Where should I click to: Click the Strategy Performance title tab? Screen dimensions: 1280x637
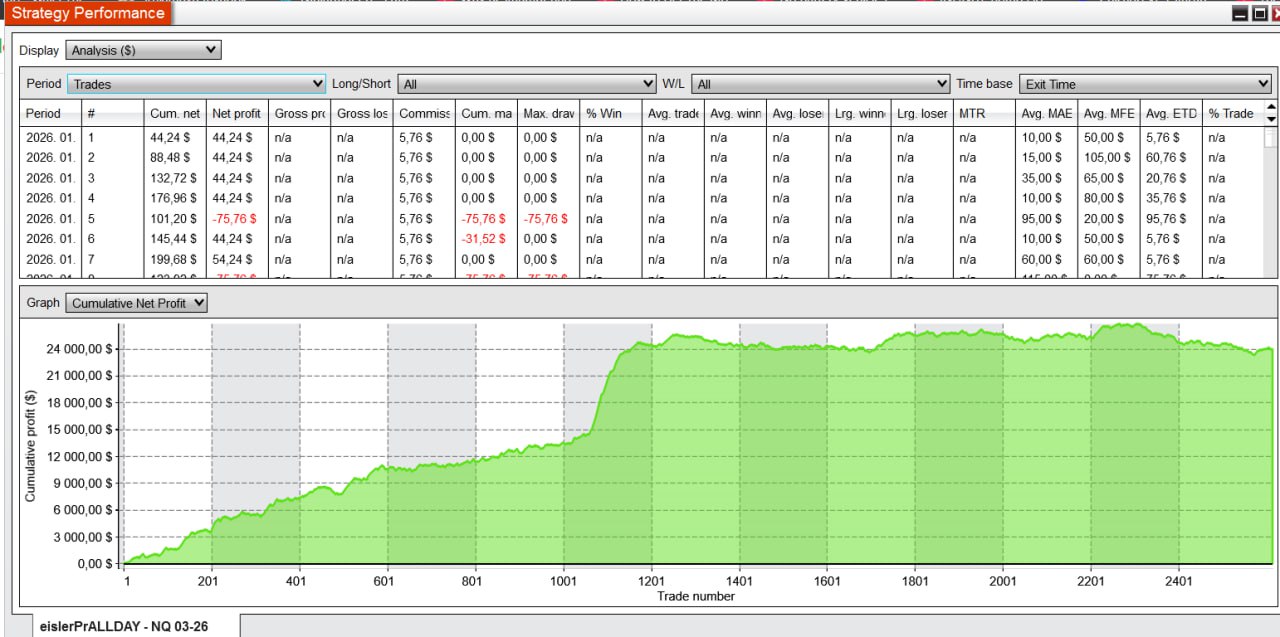(x=88, y=13)
